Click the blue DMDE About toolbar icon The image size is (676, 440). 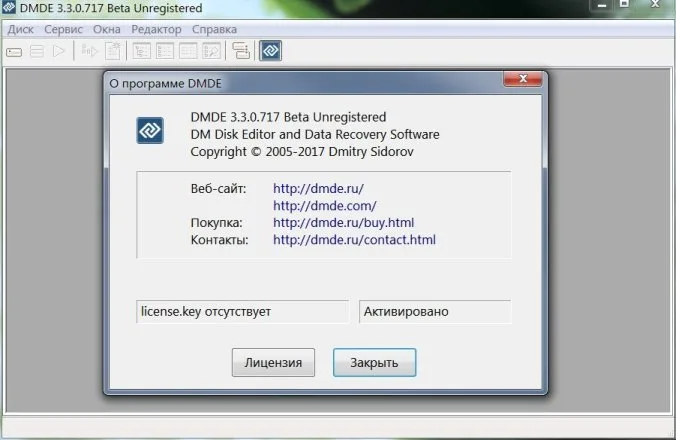(270, 50)
